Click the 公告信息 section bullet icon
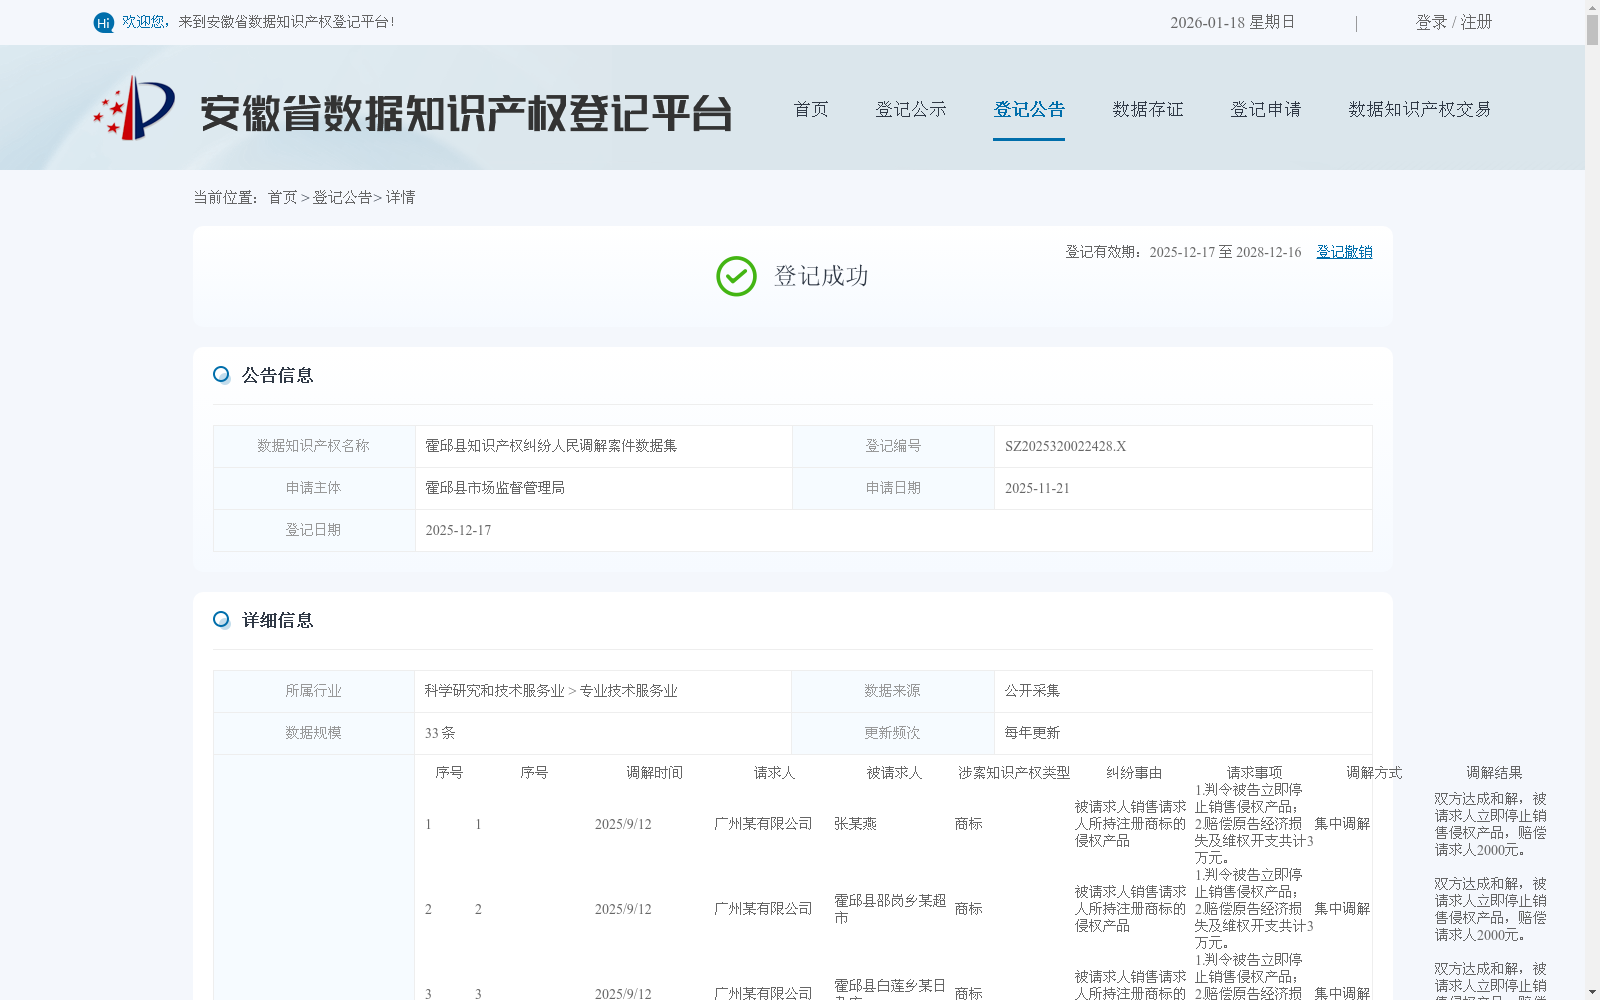Image resolution: width=1600 pixels, height=1000 pixels. tap(221, 375)
